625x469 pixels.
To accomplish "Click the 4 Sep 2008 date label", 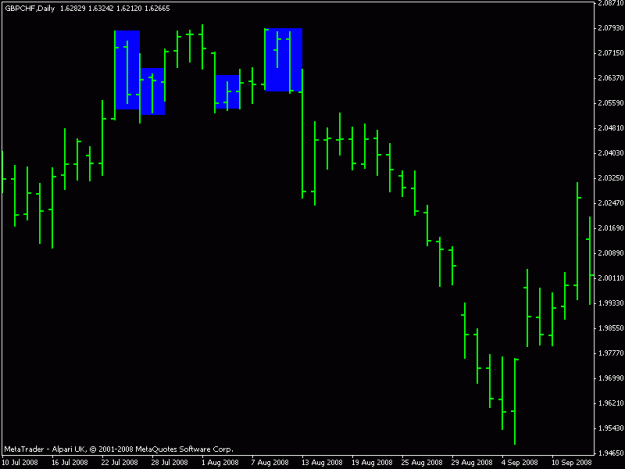I will pos(520,463).
